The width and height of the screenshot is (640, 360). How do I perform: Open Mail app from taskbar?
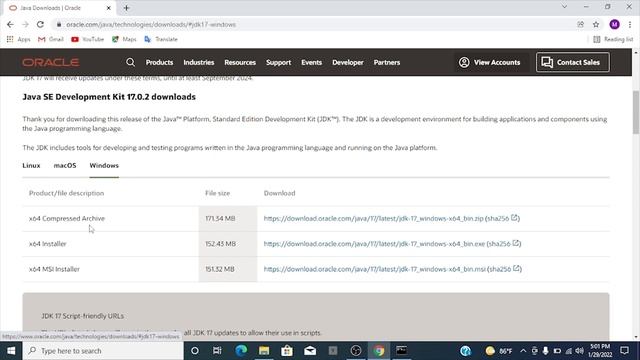(310, 351)
